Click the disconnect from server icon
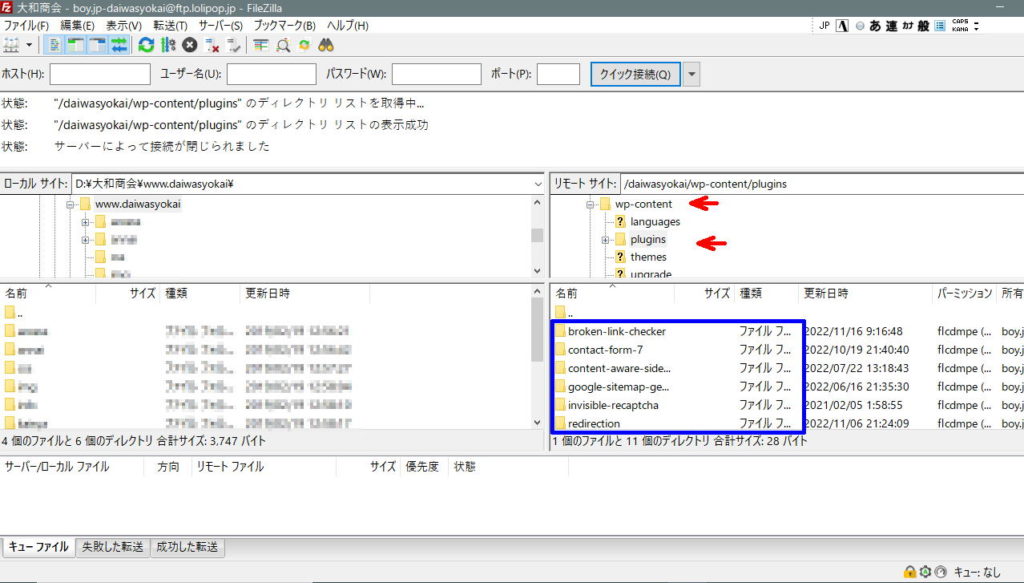Viewport: 1024px width, 583px height. point(211,45)
